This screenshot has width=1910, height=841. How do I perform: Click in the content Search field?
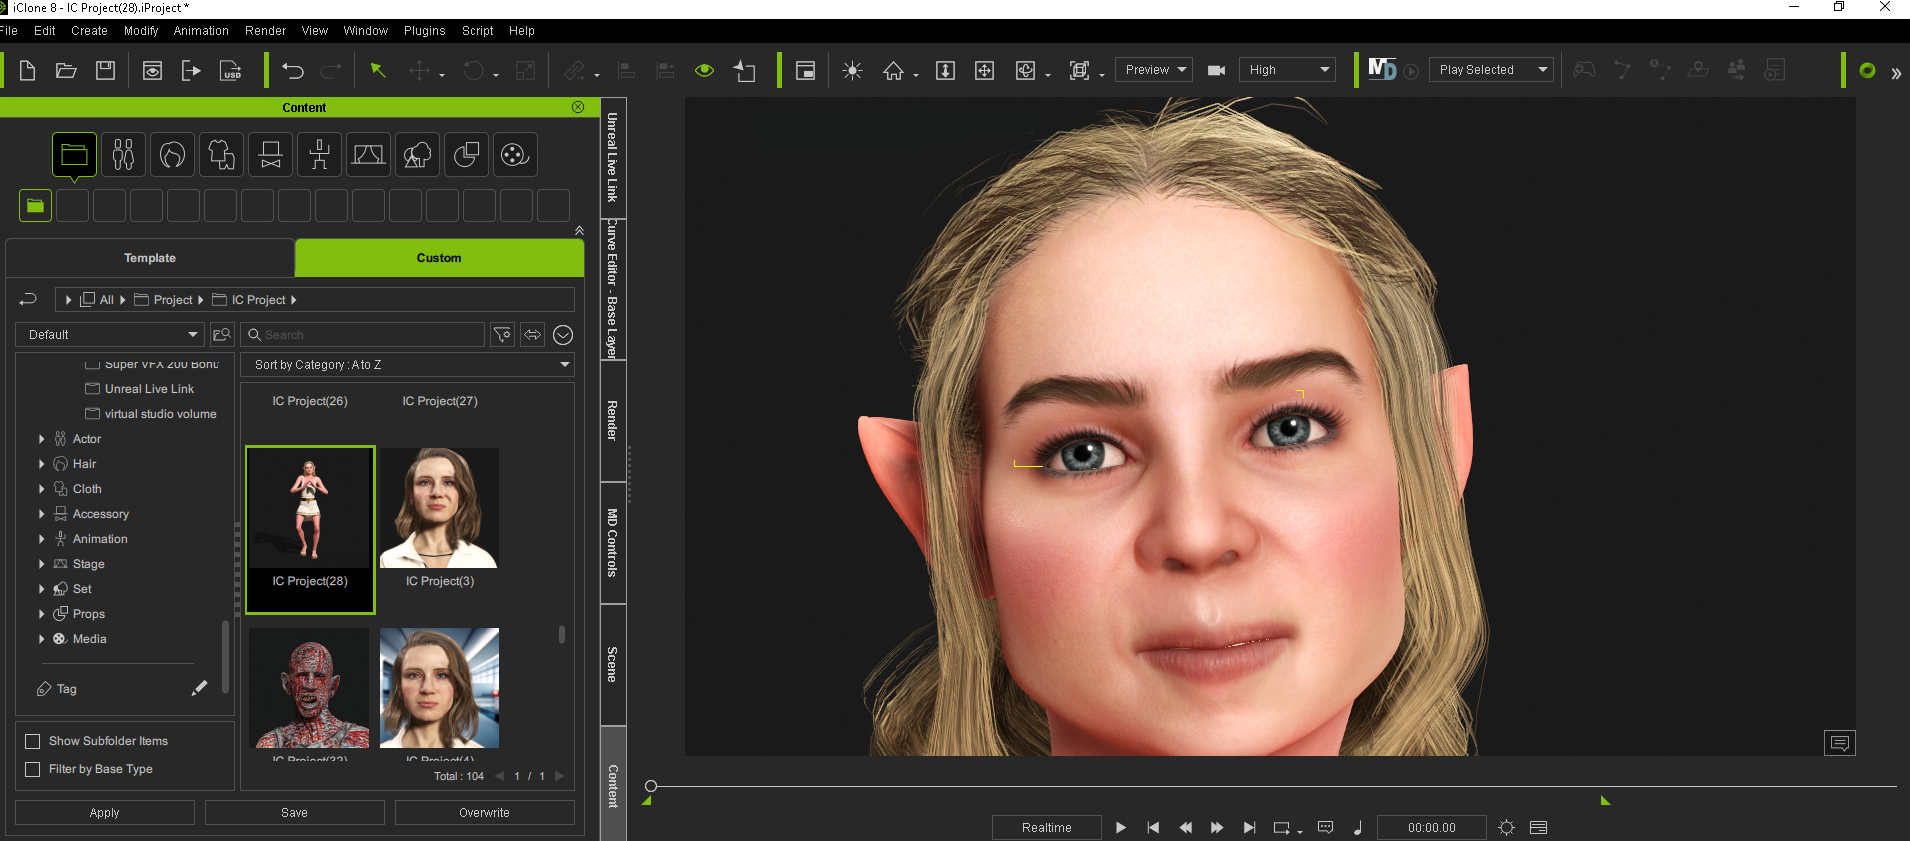[363, 335]
